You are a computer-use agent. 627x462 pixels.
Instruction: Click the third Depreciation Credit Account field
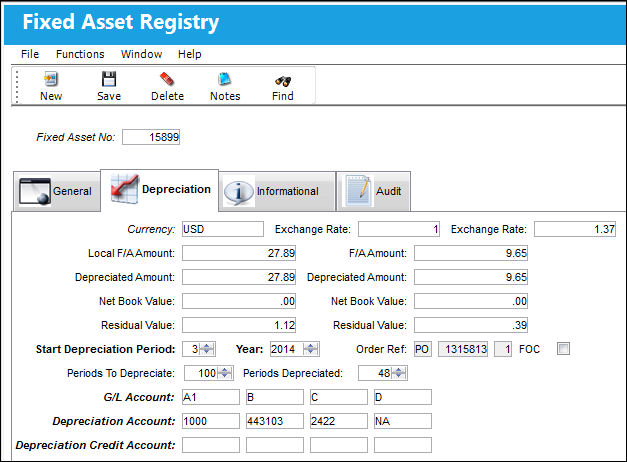(x=339, y=445)
